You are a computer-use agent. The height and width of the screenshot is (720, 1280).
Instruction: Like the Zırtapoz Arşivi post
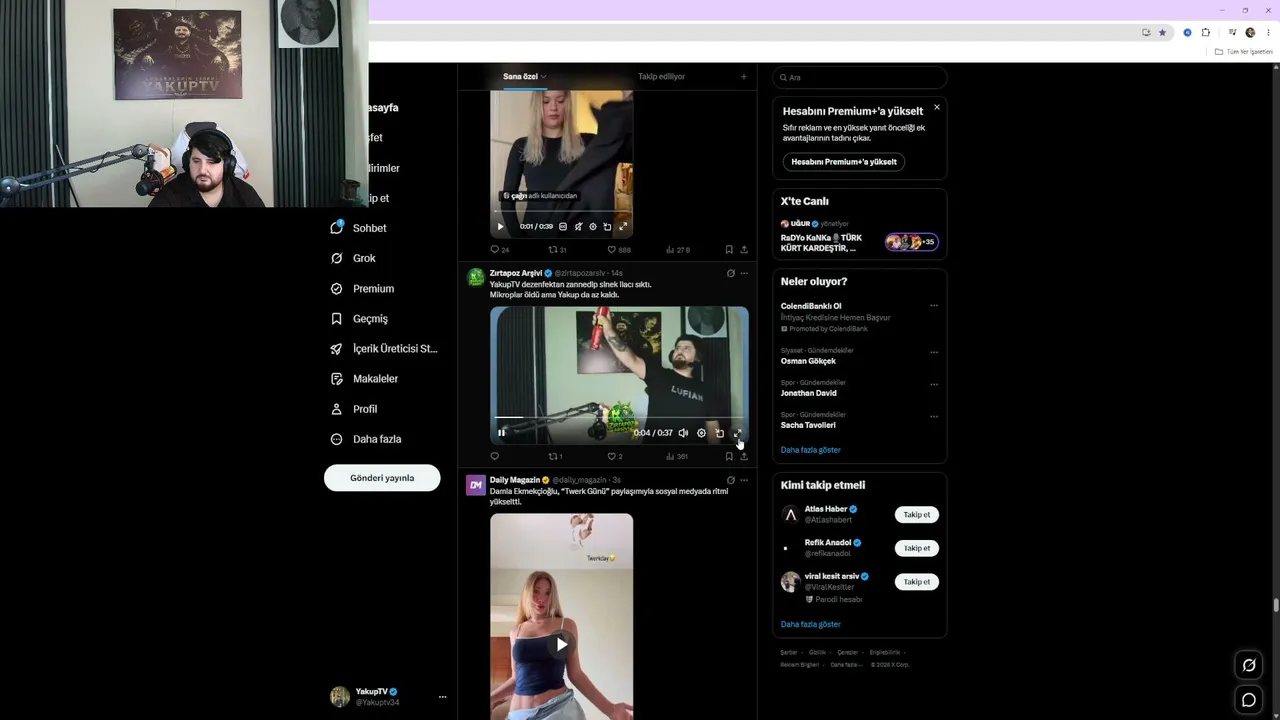point(615,456)
